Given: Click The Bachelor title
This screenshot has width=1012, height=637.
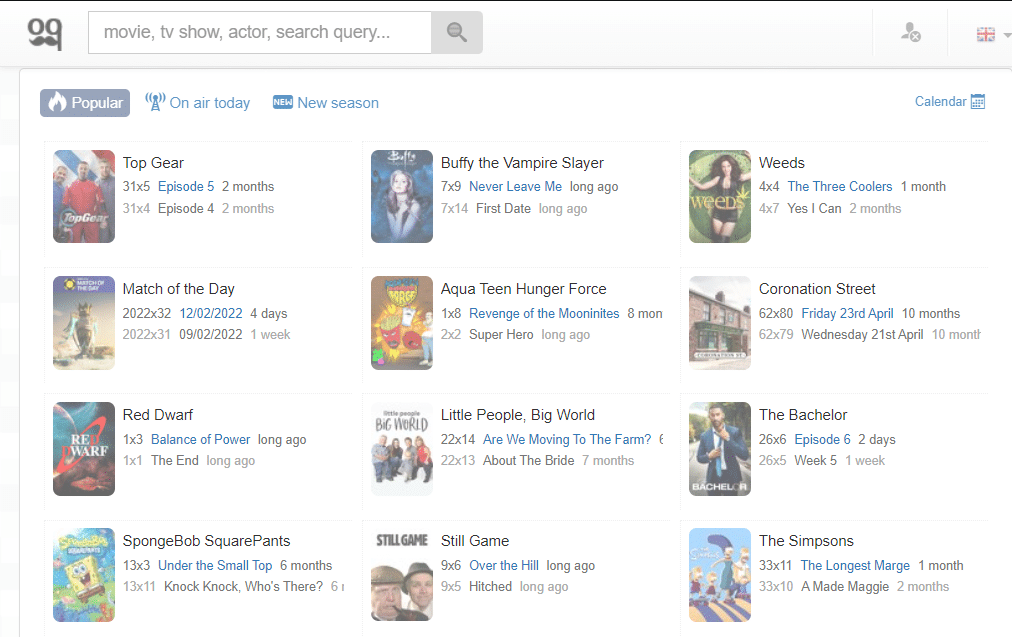Looking at the screenshot, I should click(x=803, y=415).
